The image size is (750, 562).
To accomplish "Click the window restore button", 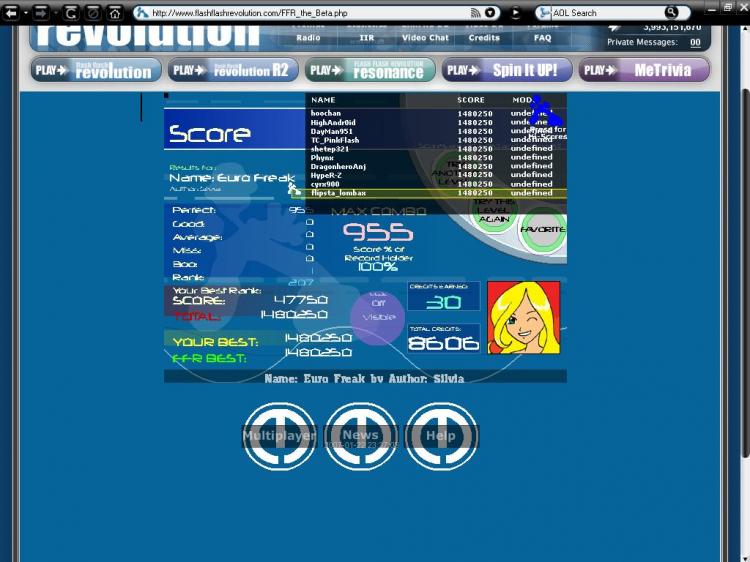I will coord(728,7).
